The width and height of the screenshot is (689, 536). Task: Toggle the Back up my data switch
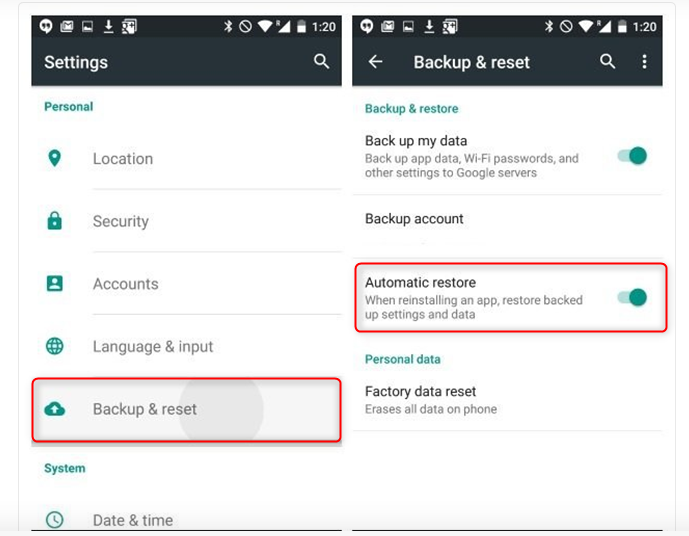click(x=632, y=156)
